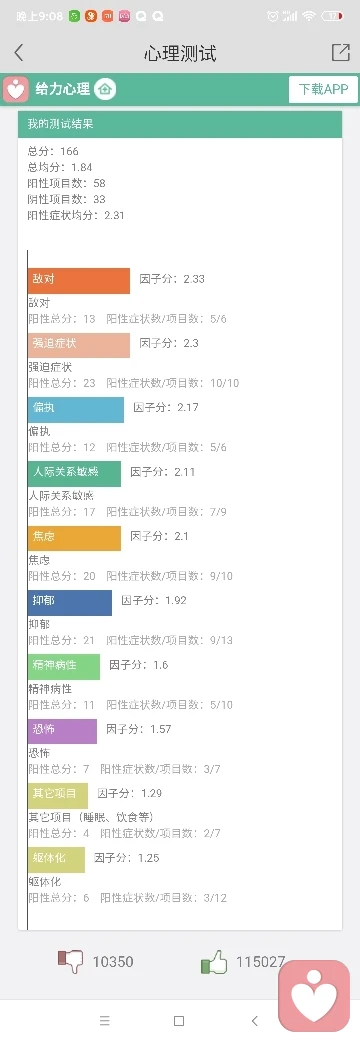Tap the Android recent apps menu icon
Image resolution: width=360 pixels, height=1042 pixels.
point(104,1021)
